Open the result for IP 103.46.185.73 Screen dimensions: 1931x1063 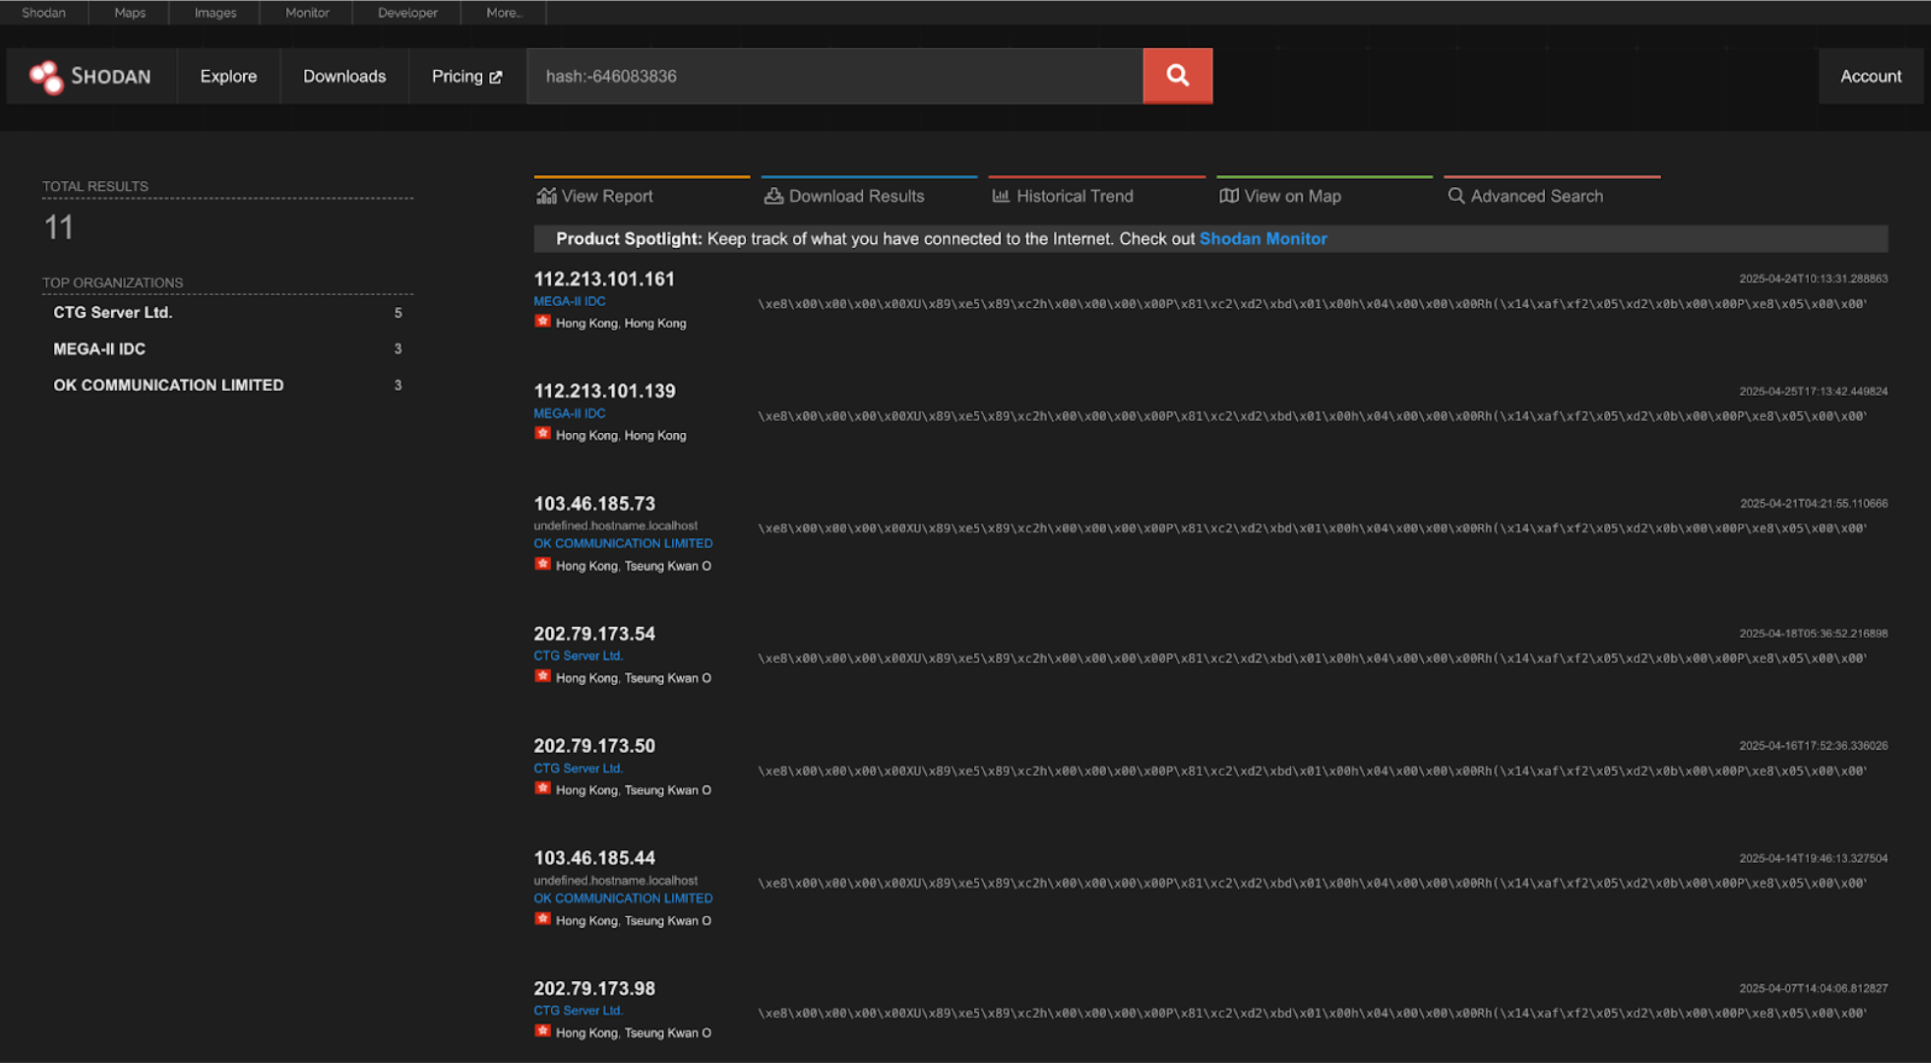click(594, 504)
